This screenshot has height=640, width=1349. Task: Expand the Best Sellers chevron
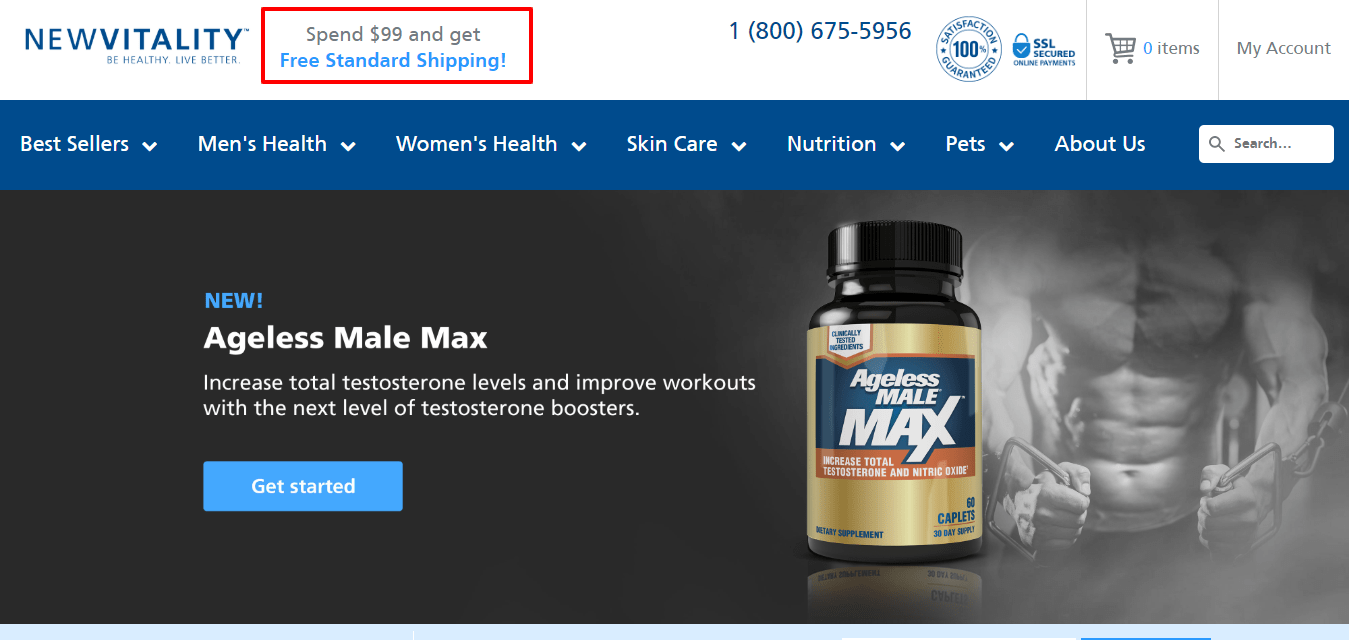[x=150, y=146]
